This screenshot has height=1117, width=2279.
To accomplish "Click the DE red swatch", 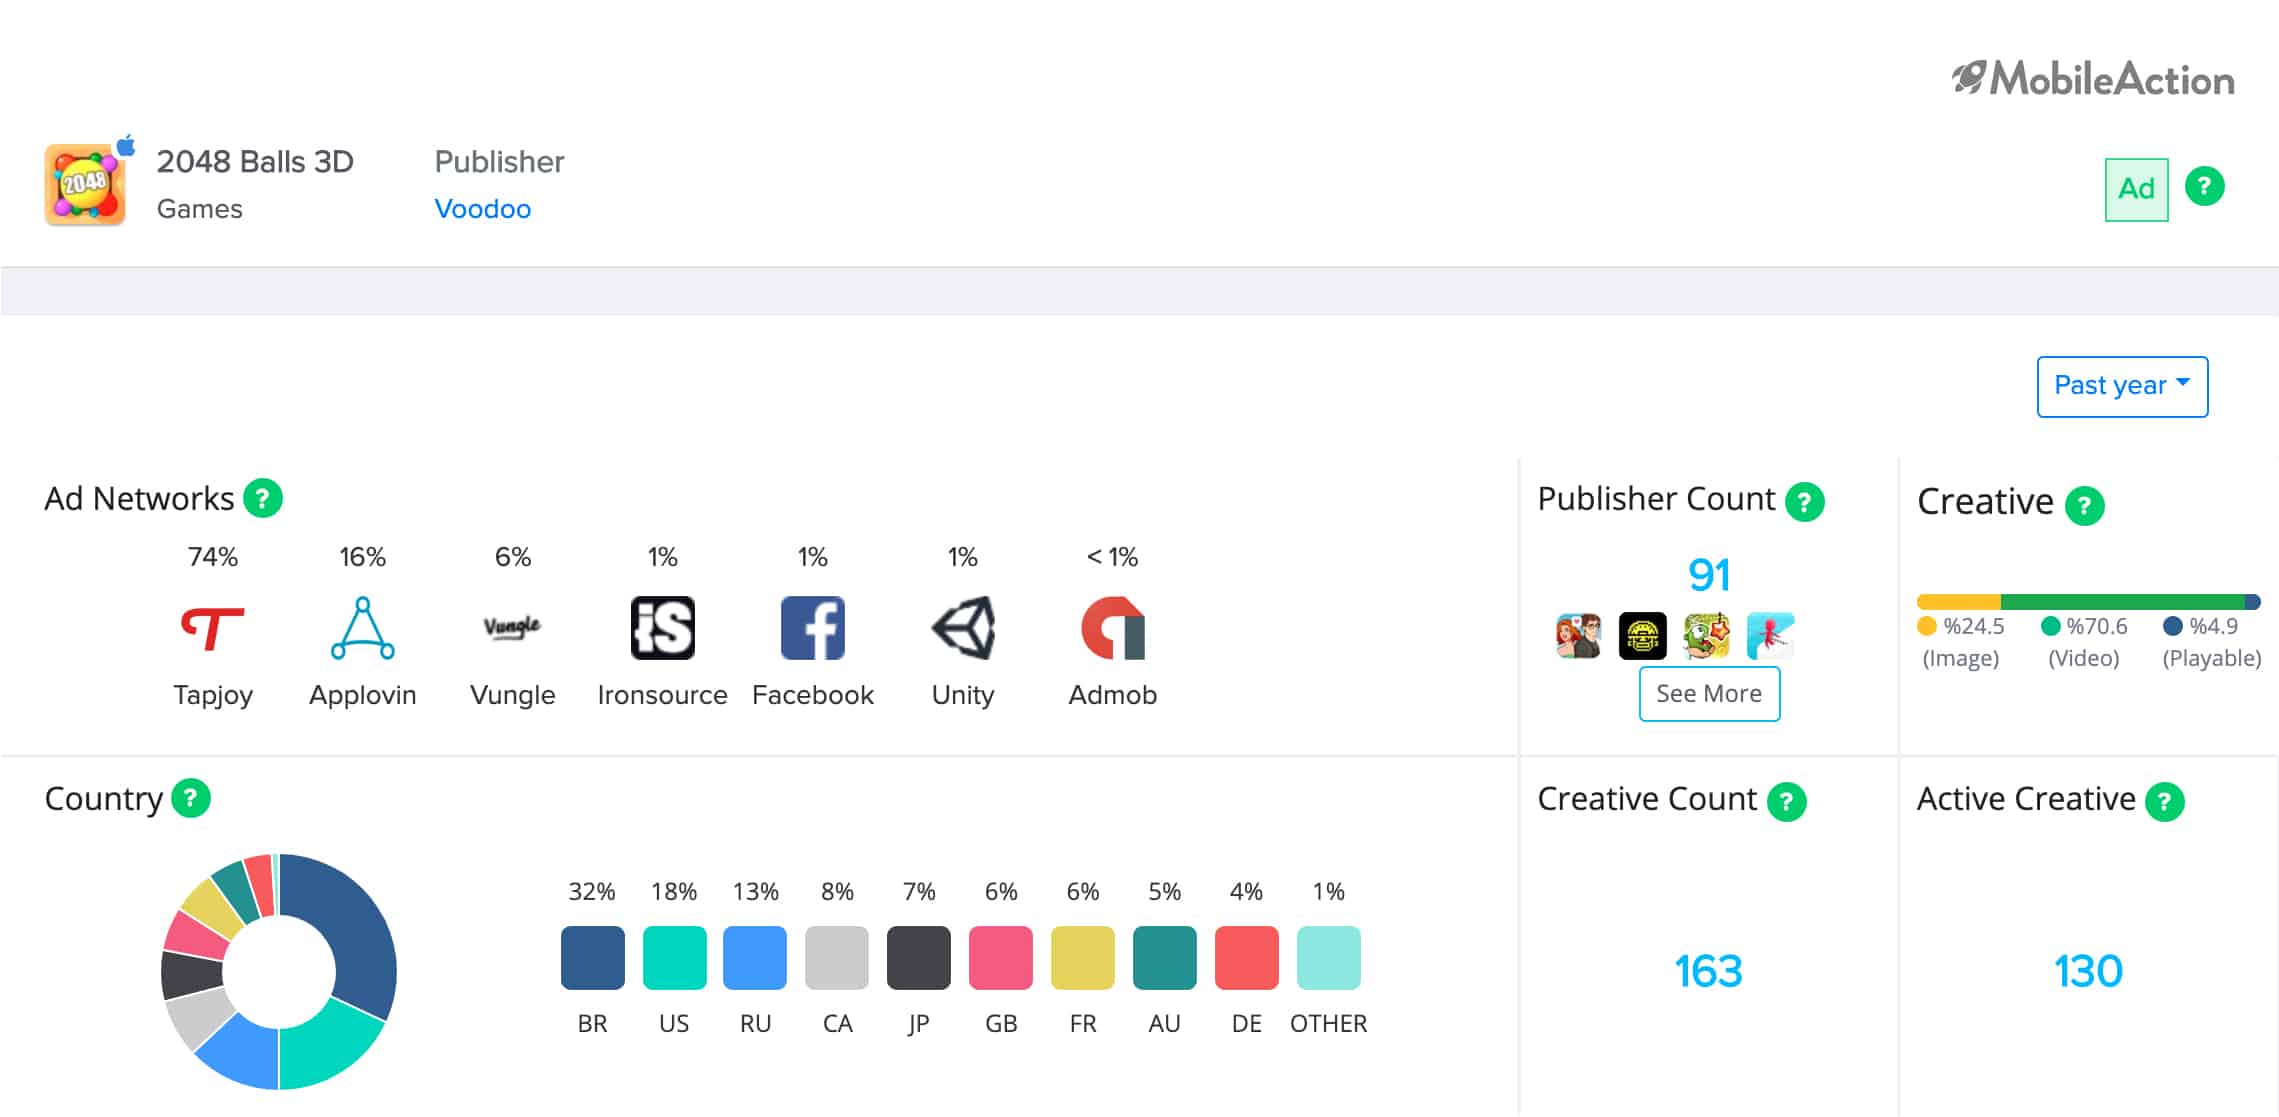I will (x=1247, y=958).
